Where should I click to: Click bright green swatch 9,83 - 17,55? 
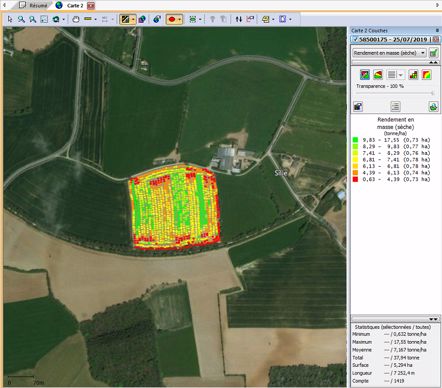(x=355, y=140)
